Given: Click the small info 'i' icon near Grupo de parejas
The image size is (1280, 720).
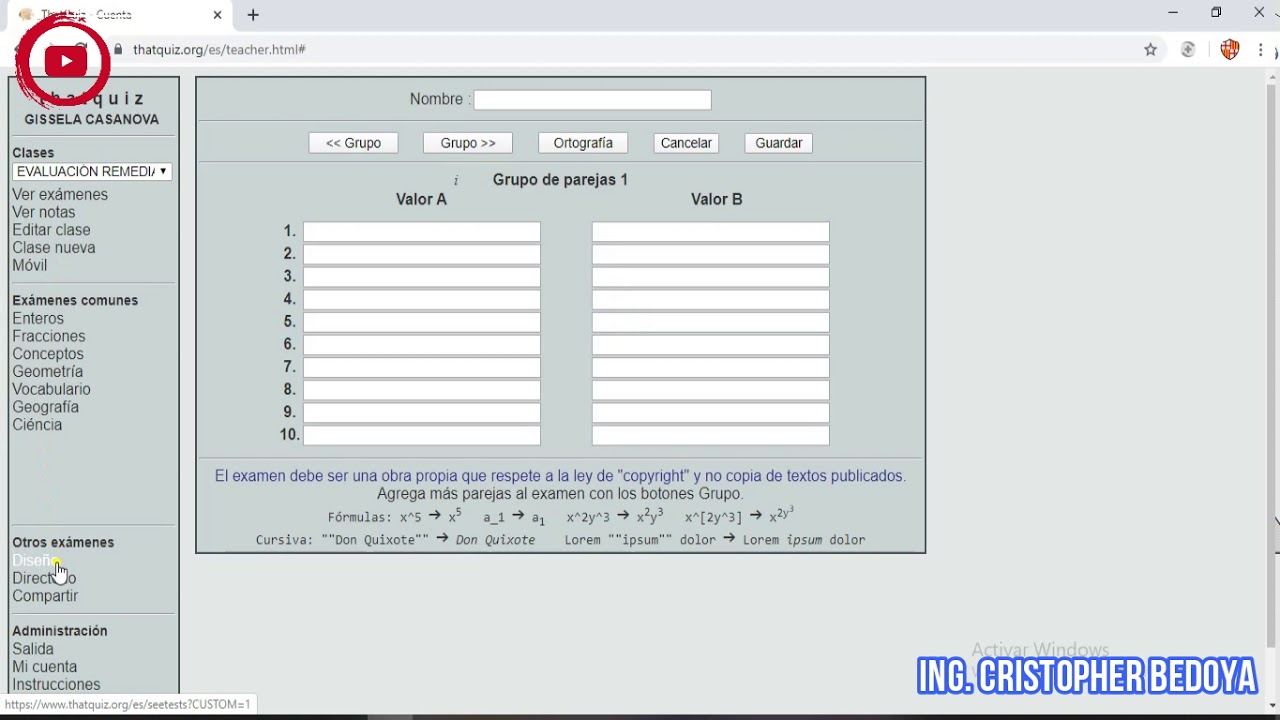Looking at the screenshot, I should pos(455,180).
